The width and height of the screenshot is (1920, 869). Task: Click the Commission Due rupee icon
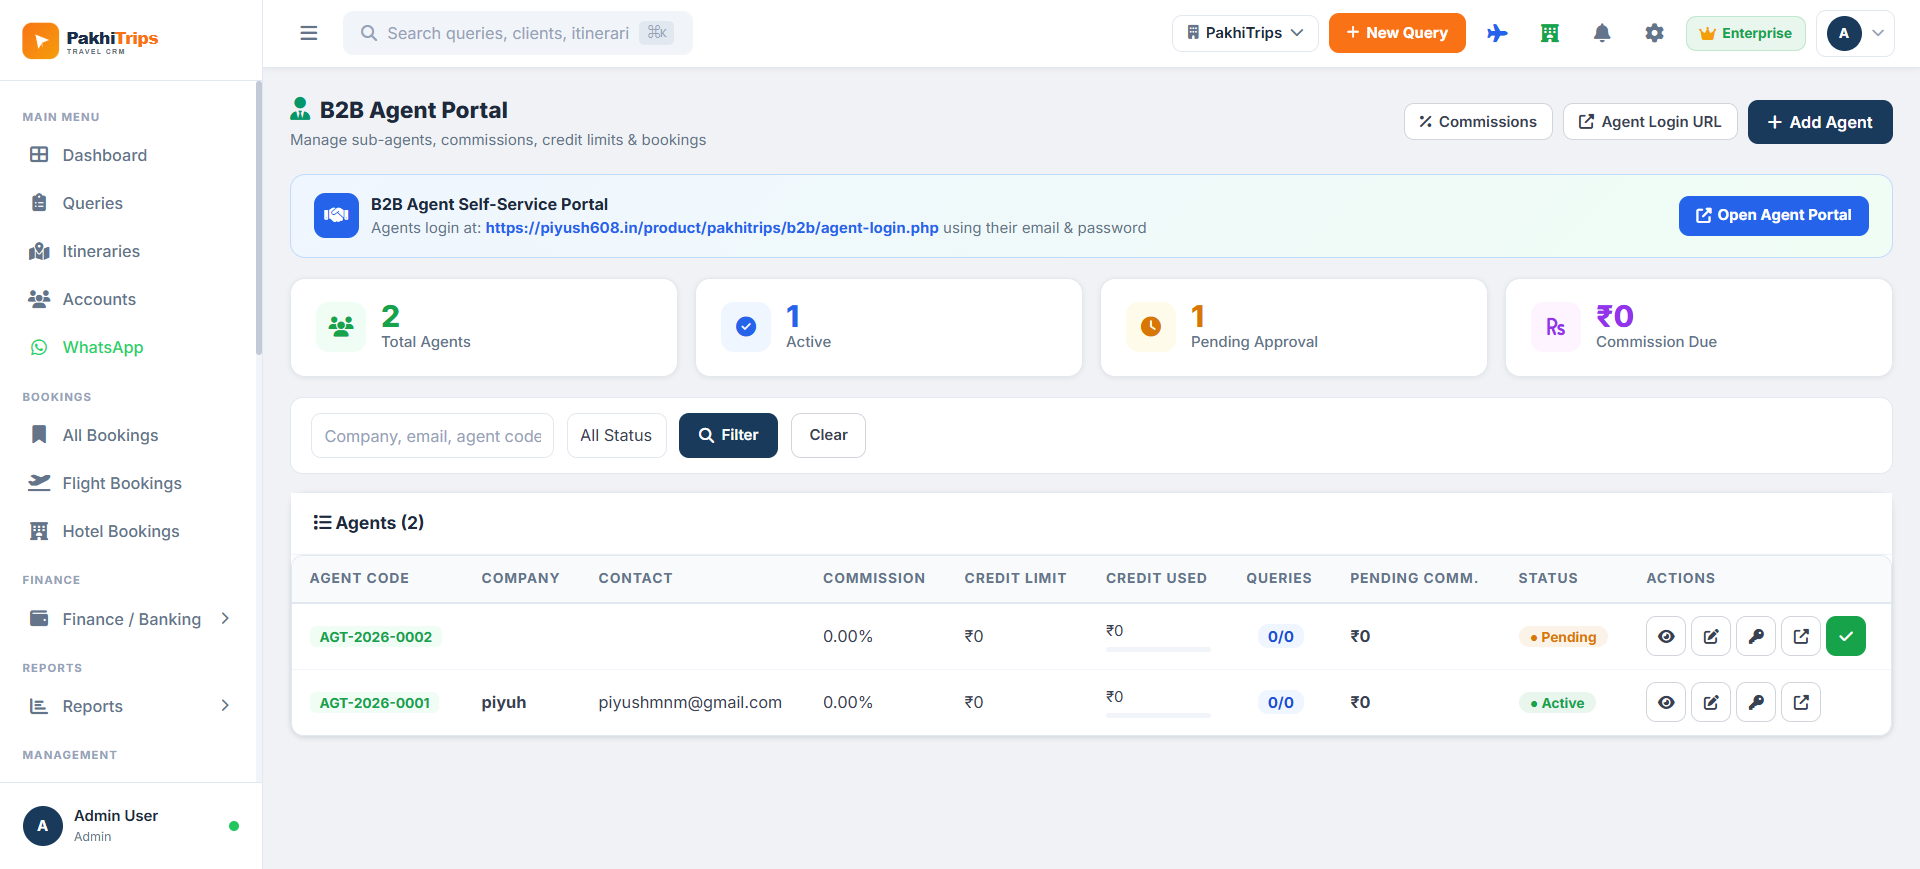tap(1556, 327)
